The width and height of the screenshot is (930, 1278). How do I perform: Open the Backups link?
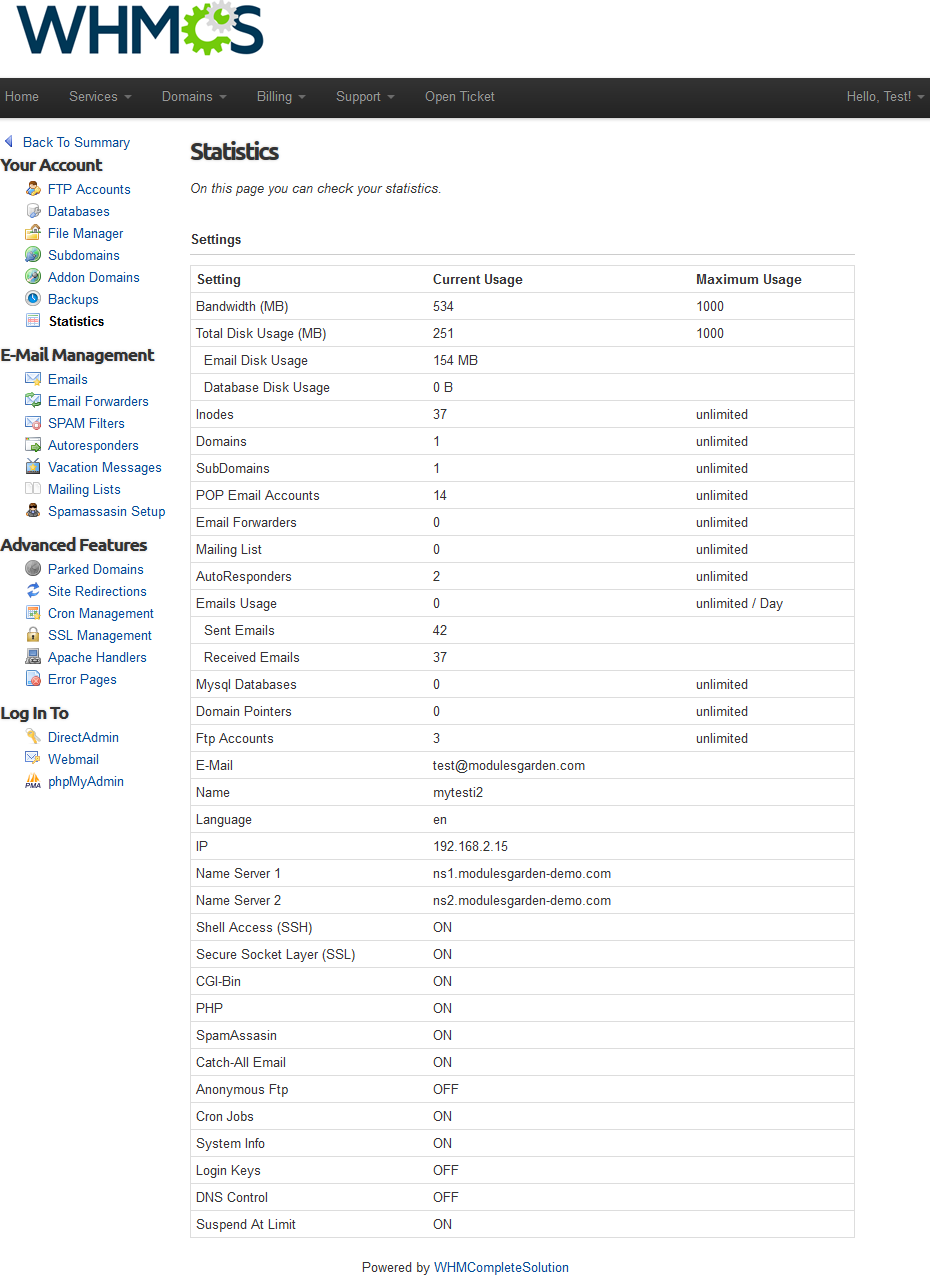pos(73,299)
